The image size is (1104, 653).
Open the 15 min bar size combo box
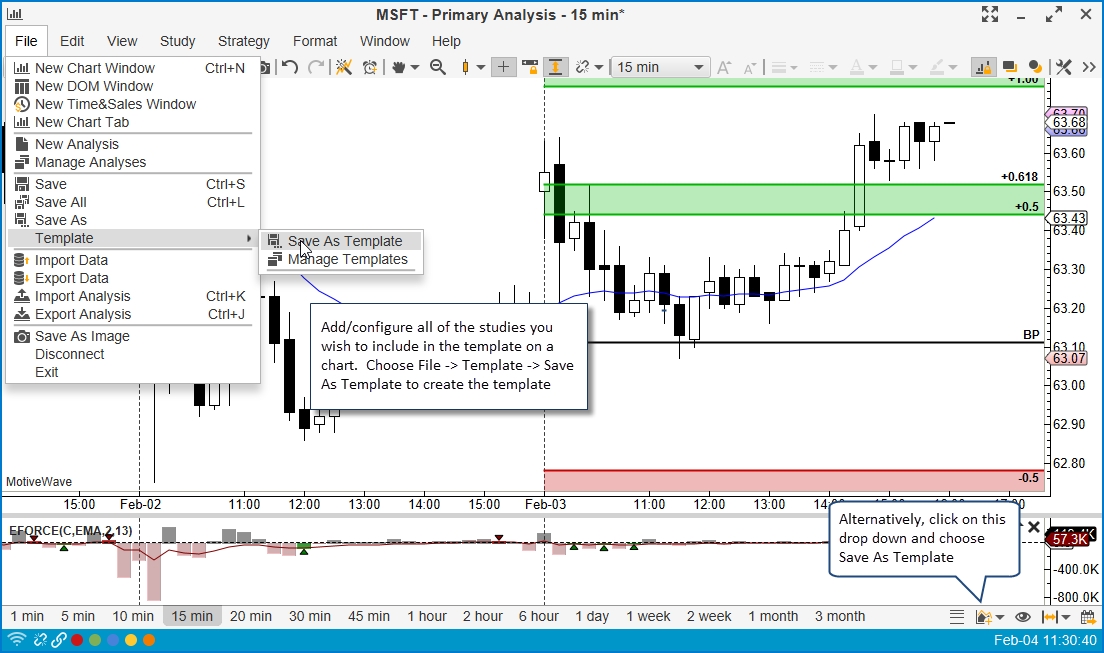click(x=660, y=67)
